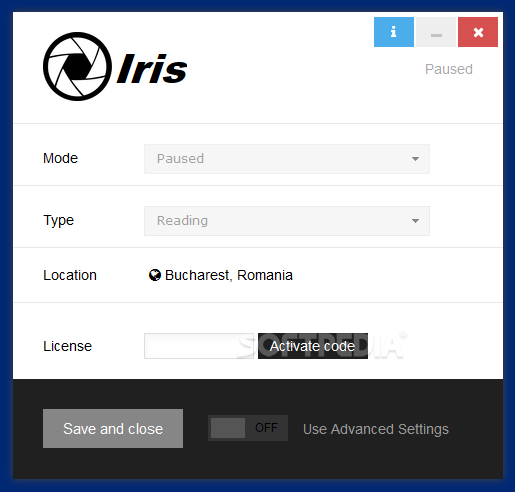Click the Paused status text under window buttons
The width and height of the screenshot is (515, 492).
(x=449, y=69)
